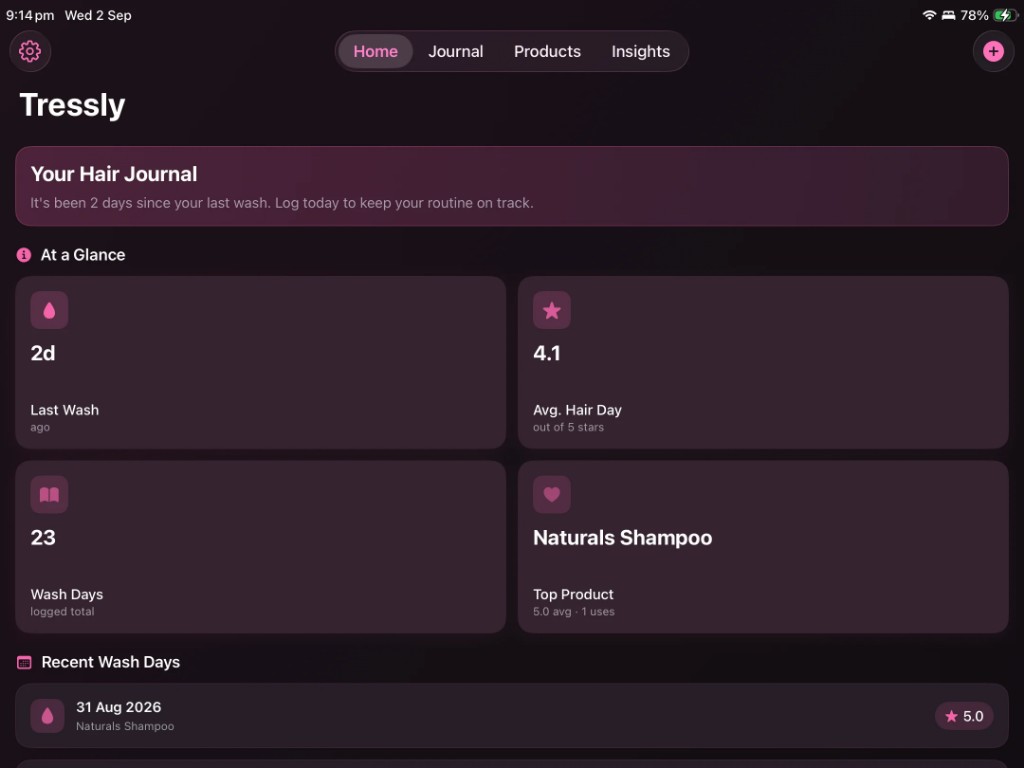Open the 31 Aug 2026 wash day entry

pos(511,716)
